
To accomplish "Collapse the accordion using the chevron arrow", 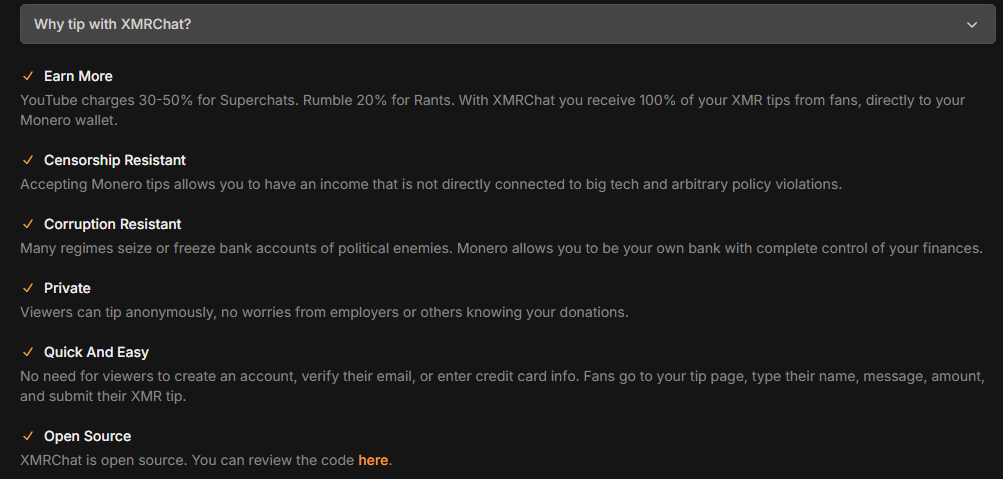I will coord(972,24).
